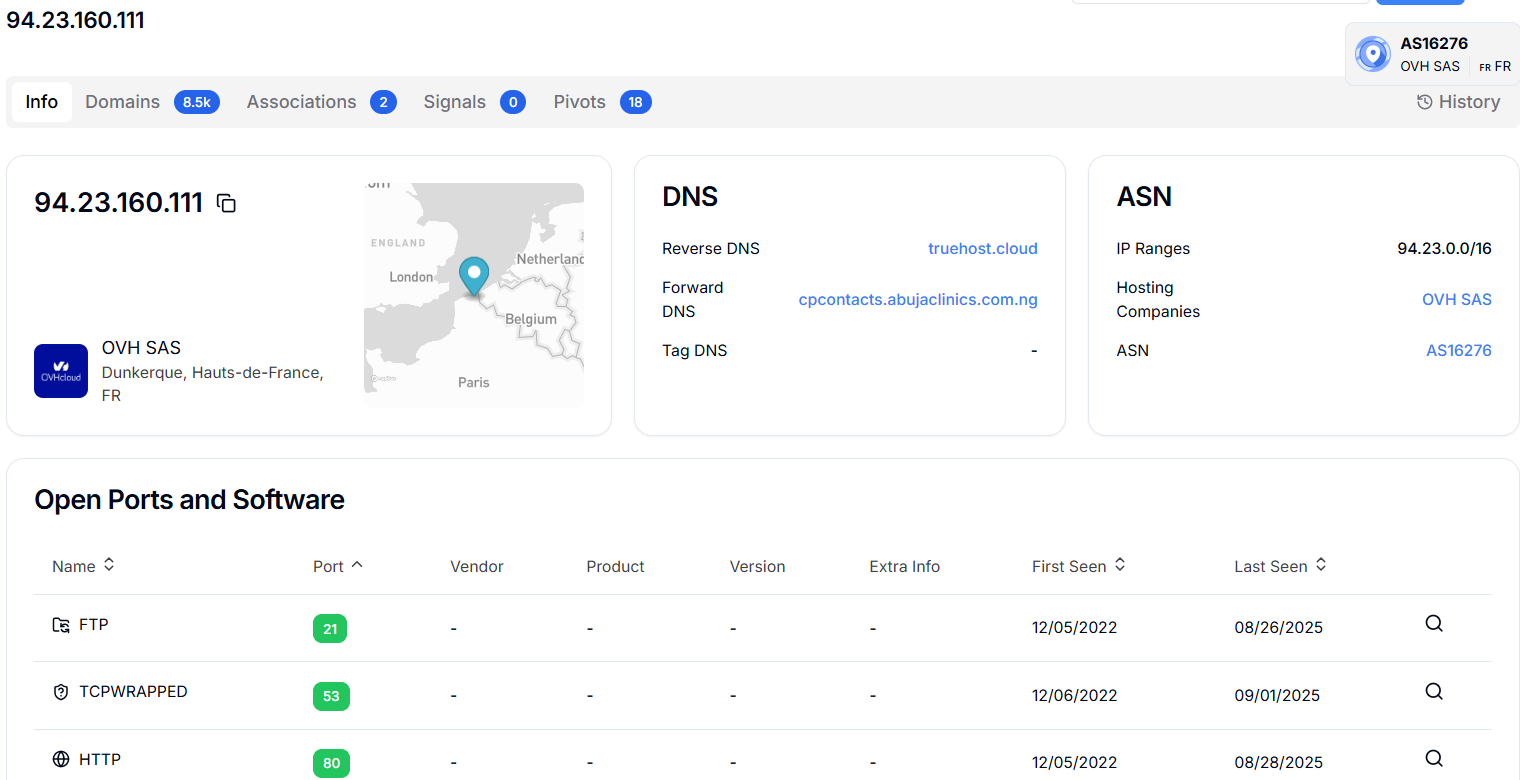Follow the truehost.cloud reverse DNS link

click(x=983, y=249)
